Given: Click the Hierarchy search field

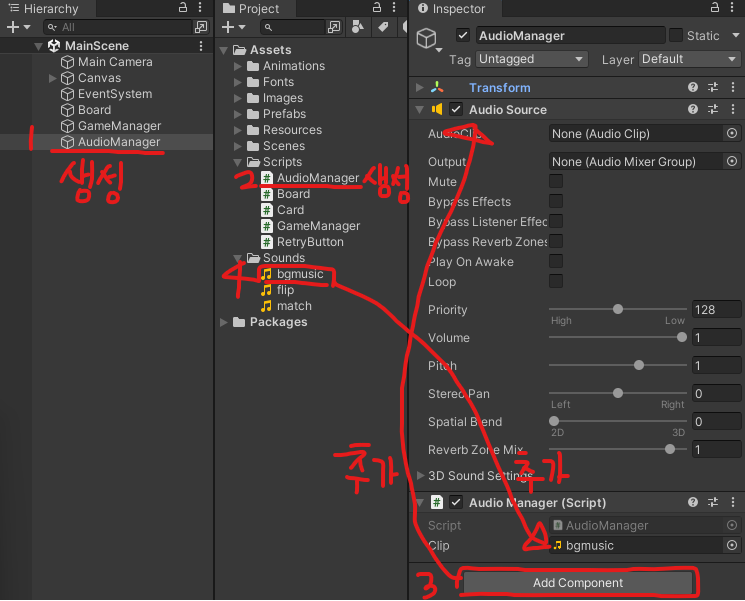Looking at the screenshot, I should 118,27.
